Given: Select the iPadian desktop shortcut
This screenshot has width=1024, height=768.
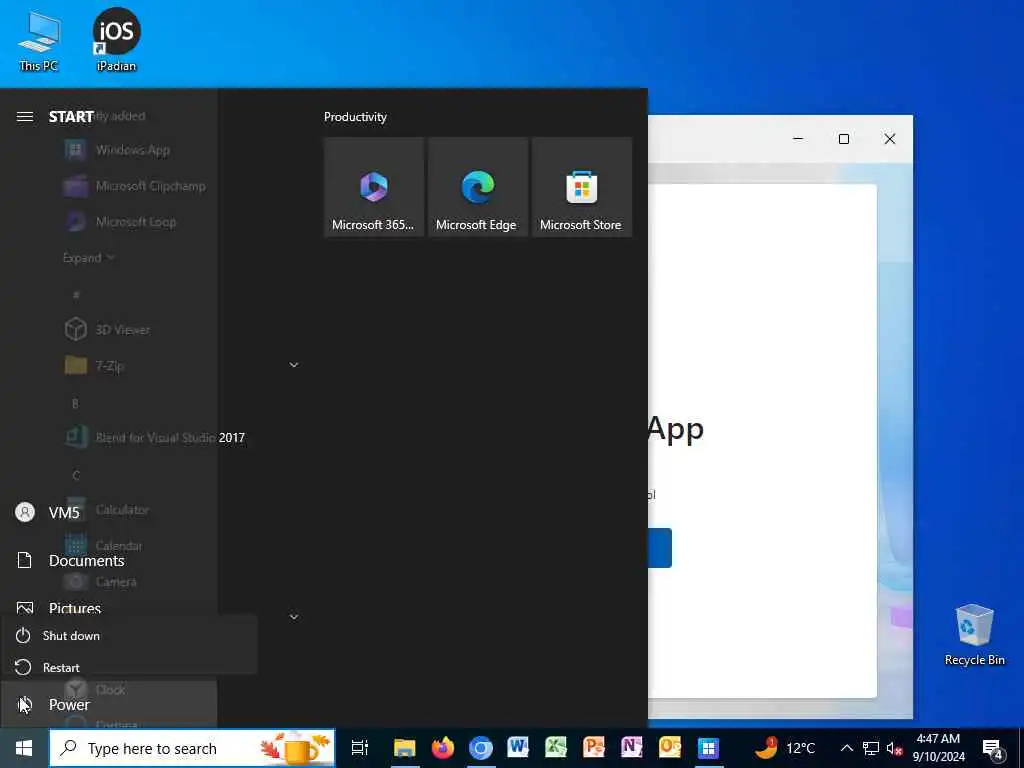Looking at the screenshot, I should point(116,40).
